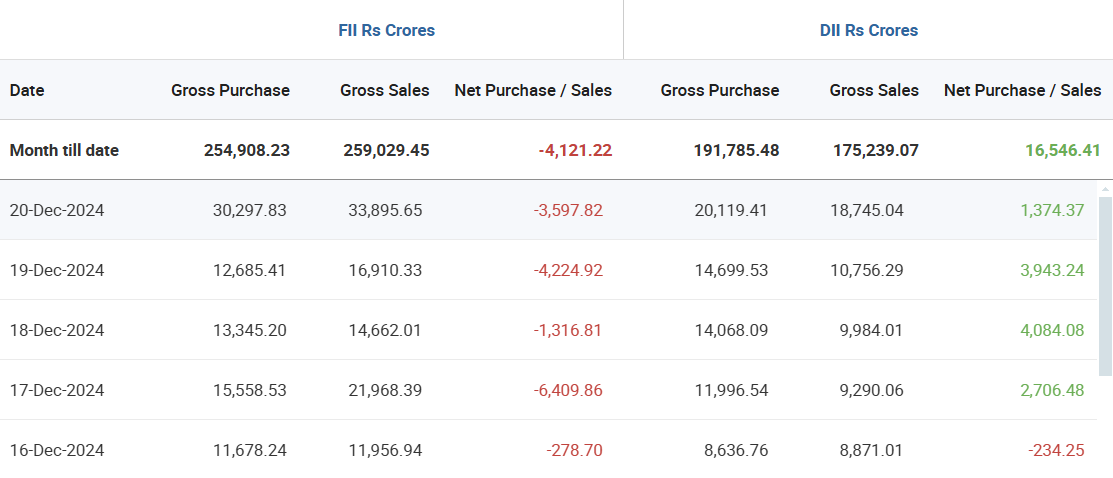The width and height of the screenshot is (1113, 478).
Task: Click the Date column header
Action: (27, 90)
